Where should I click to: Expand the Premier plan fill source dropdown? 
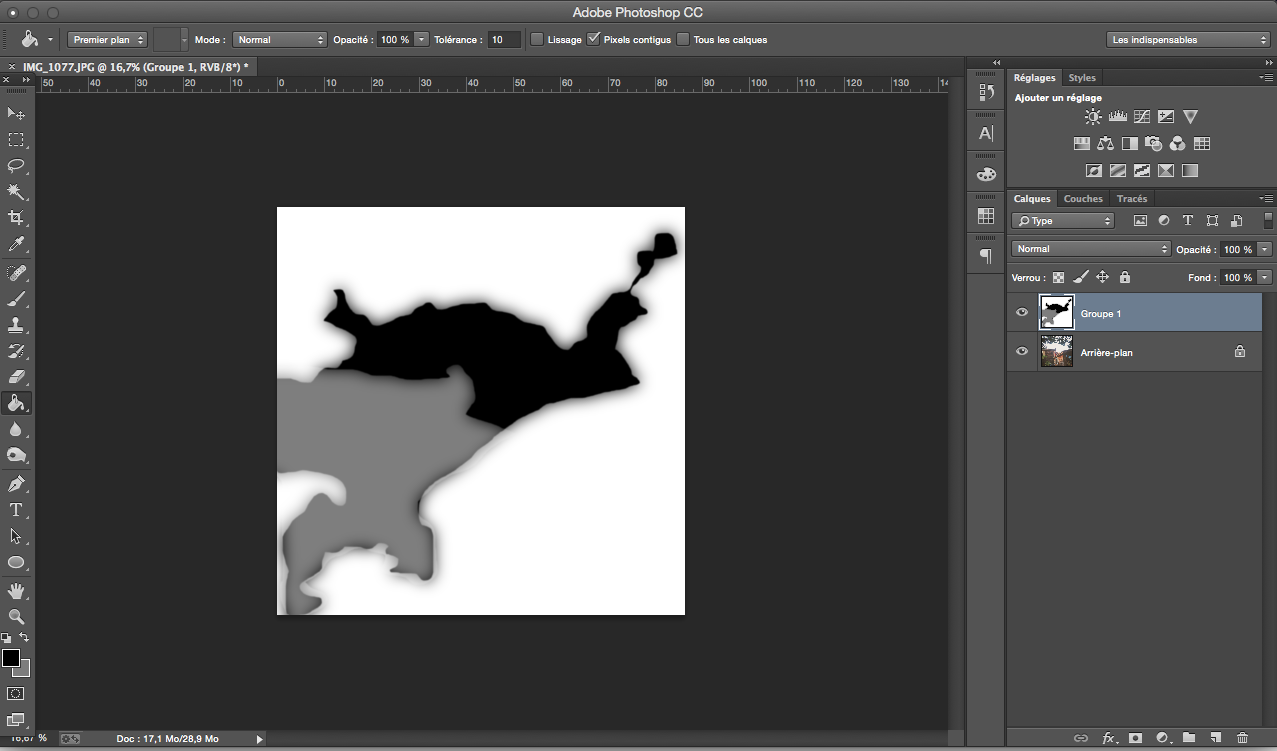pos(107,39)
